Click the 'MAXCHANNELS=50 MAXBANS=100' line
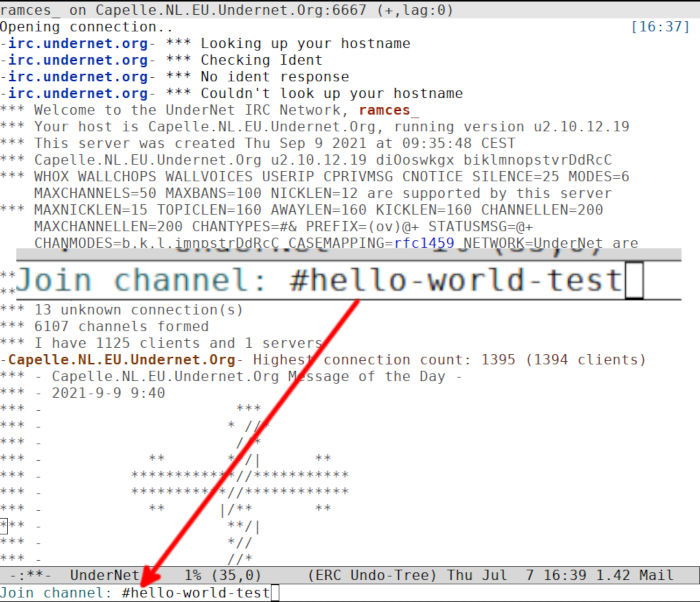Image resolution: width=700 pixels, height=602 pixels. point(323,193)
